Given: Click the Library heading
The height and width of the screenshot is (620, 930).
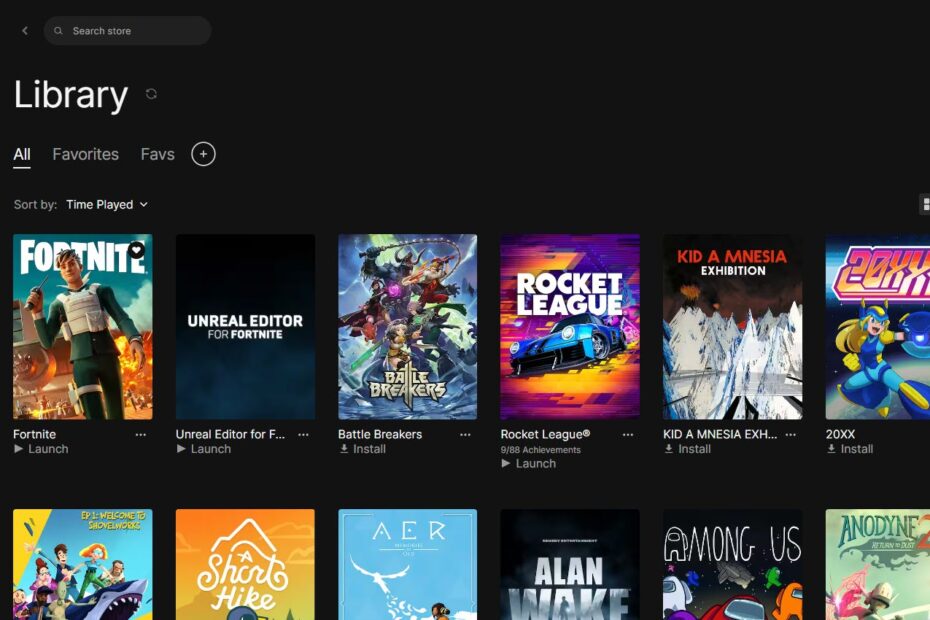Looking at the screenshot, I should pos(71,95).
